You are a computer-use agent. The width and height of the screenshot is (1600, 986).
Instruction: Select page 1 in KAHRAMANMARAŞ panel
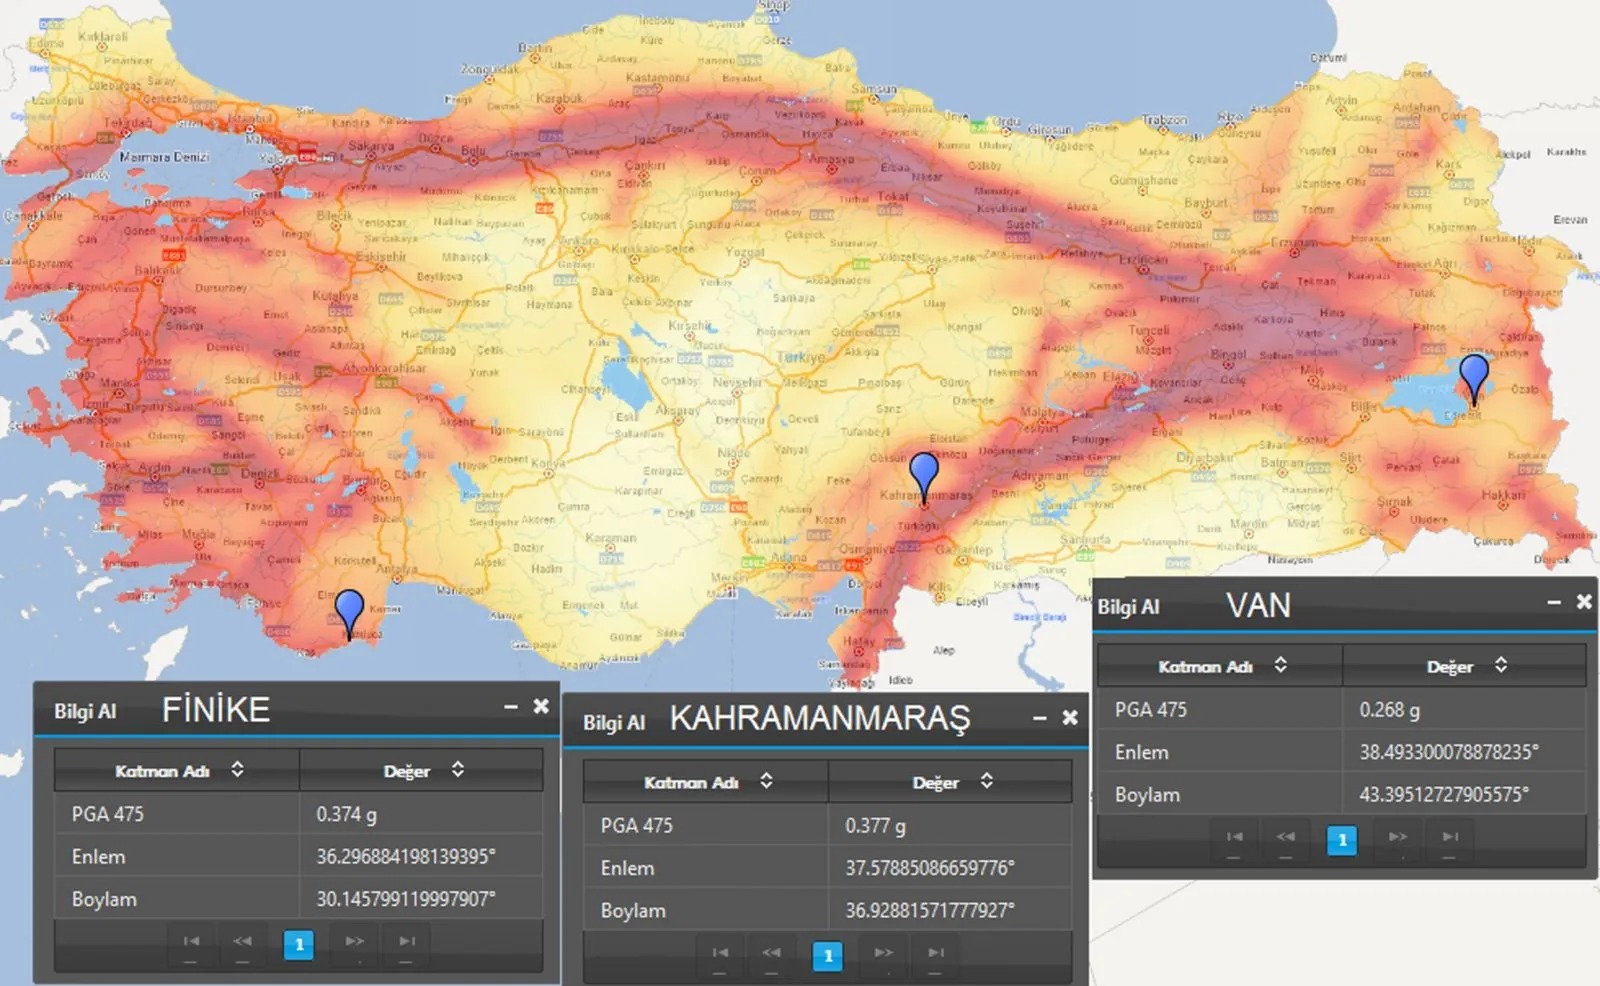[827, 956]
